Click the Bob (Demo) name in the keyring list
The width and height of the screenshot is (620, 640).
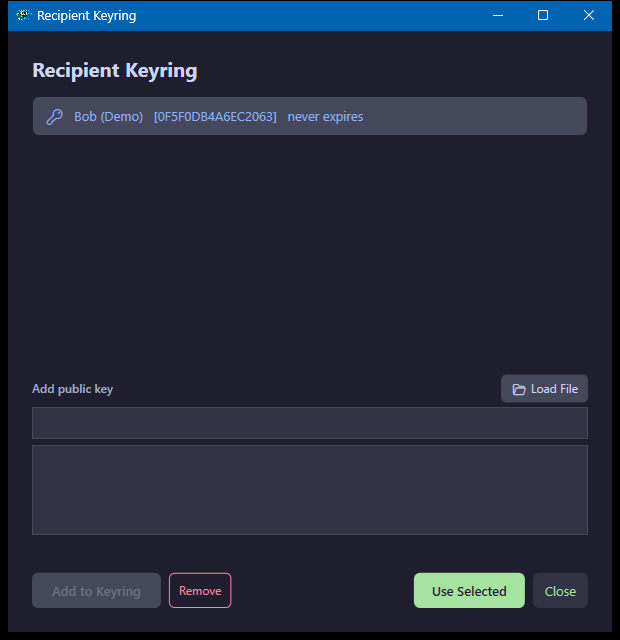click(108, 117)
